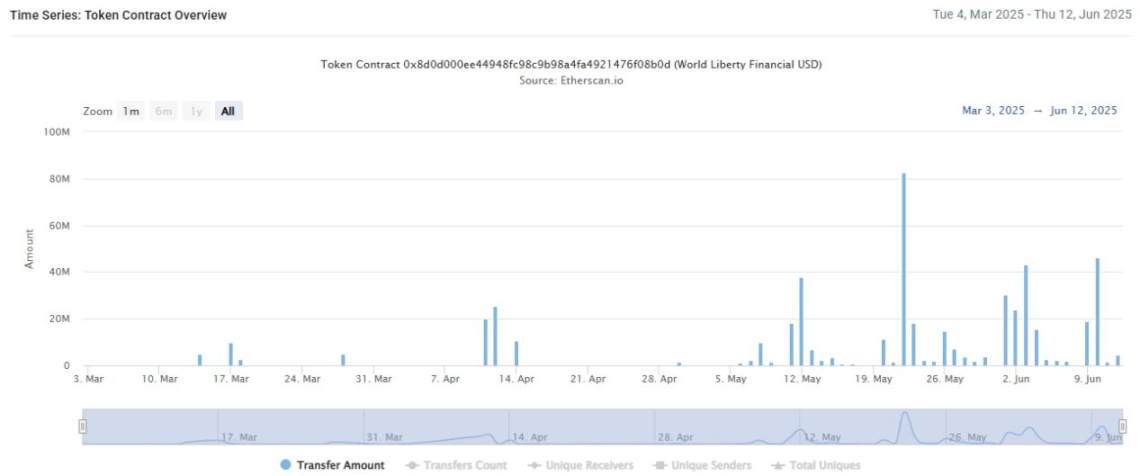Toggle the Transfer Amount legend series
Viewport: 1140px width, 476px height.
click(x=332, y=465)
